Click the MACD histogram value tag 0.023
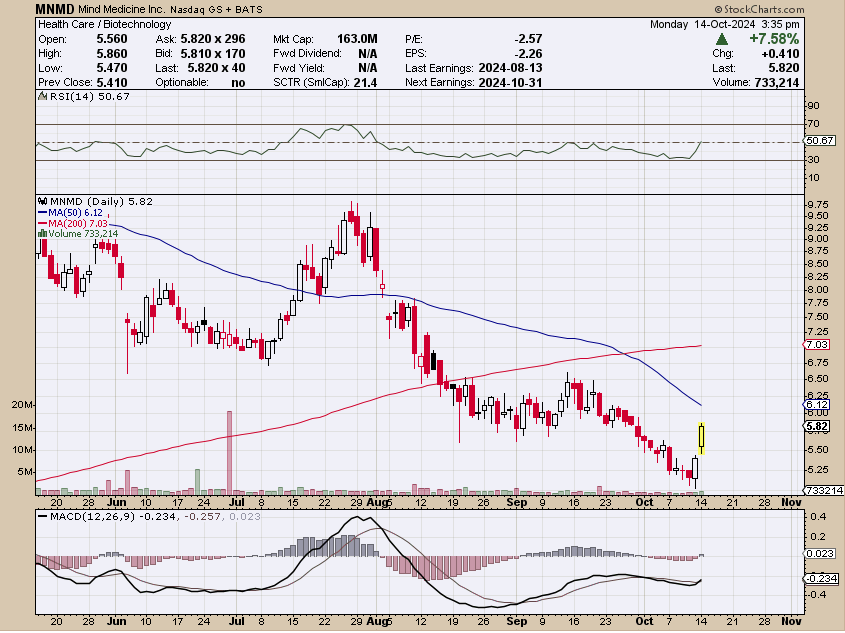Image resolution: width=845 pixels, height=633 pixels. (x=820, y=553)
